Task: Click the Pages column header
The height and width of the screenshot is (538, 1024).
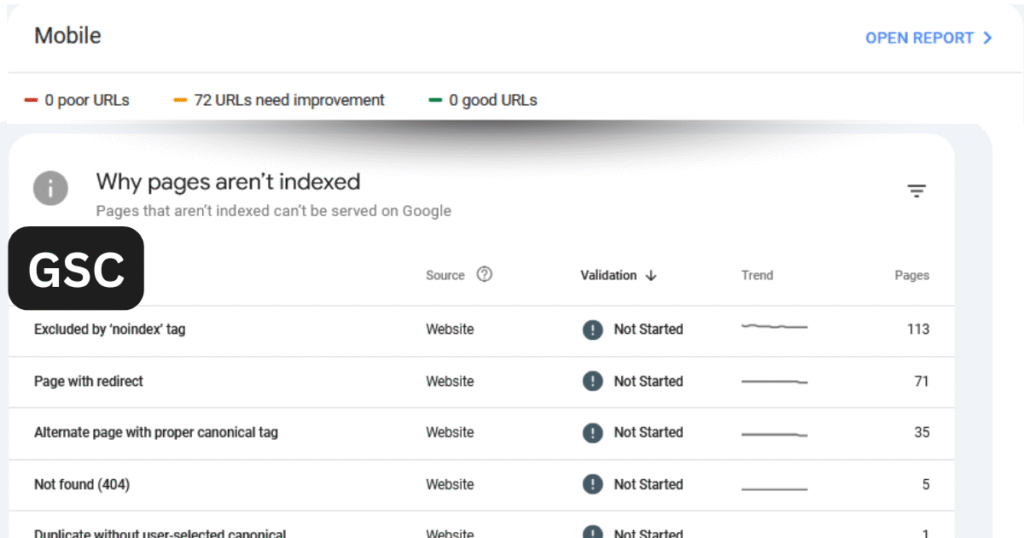Action: pos(912,276)
